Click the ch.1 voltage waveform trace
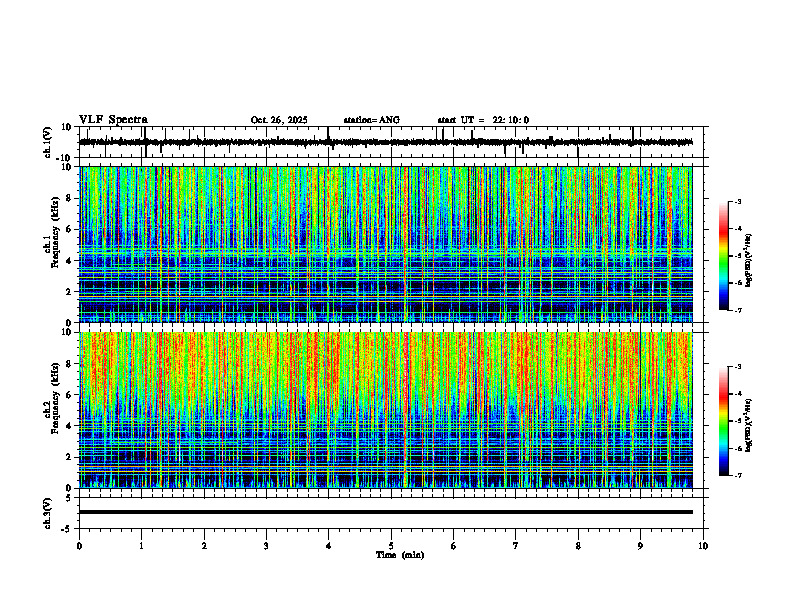 385,142
